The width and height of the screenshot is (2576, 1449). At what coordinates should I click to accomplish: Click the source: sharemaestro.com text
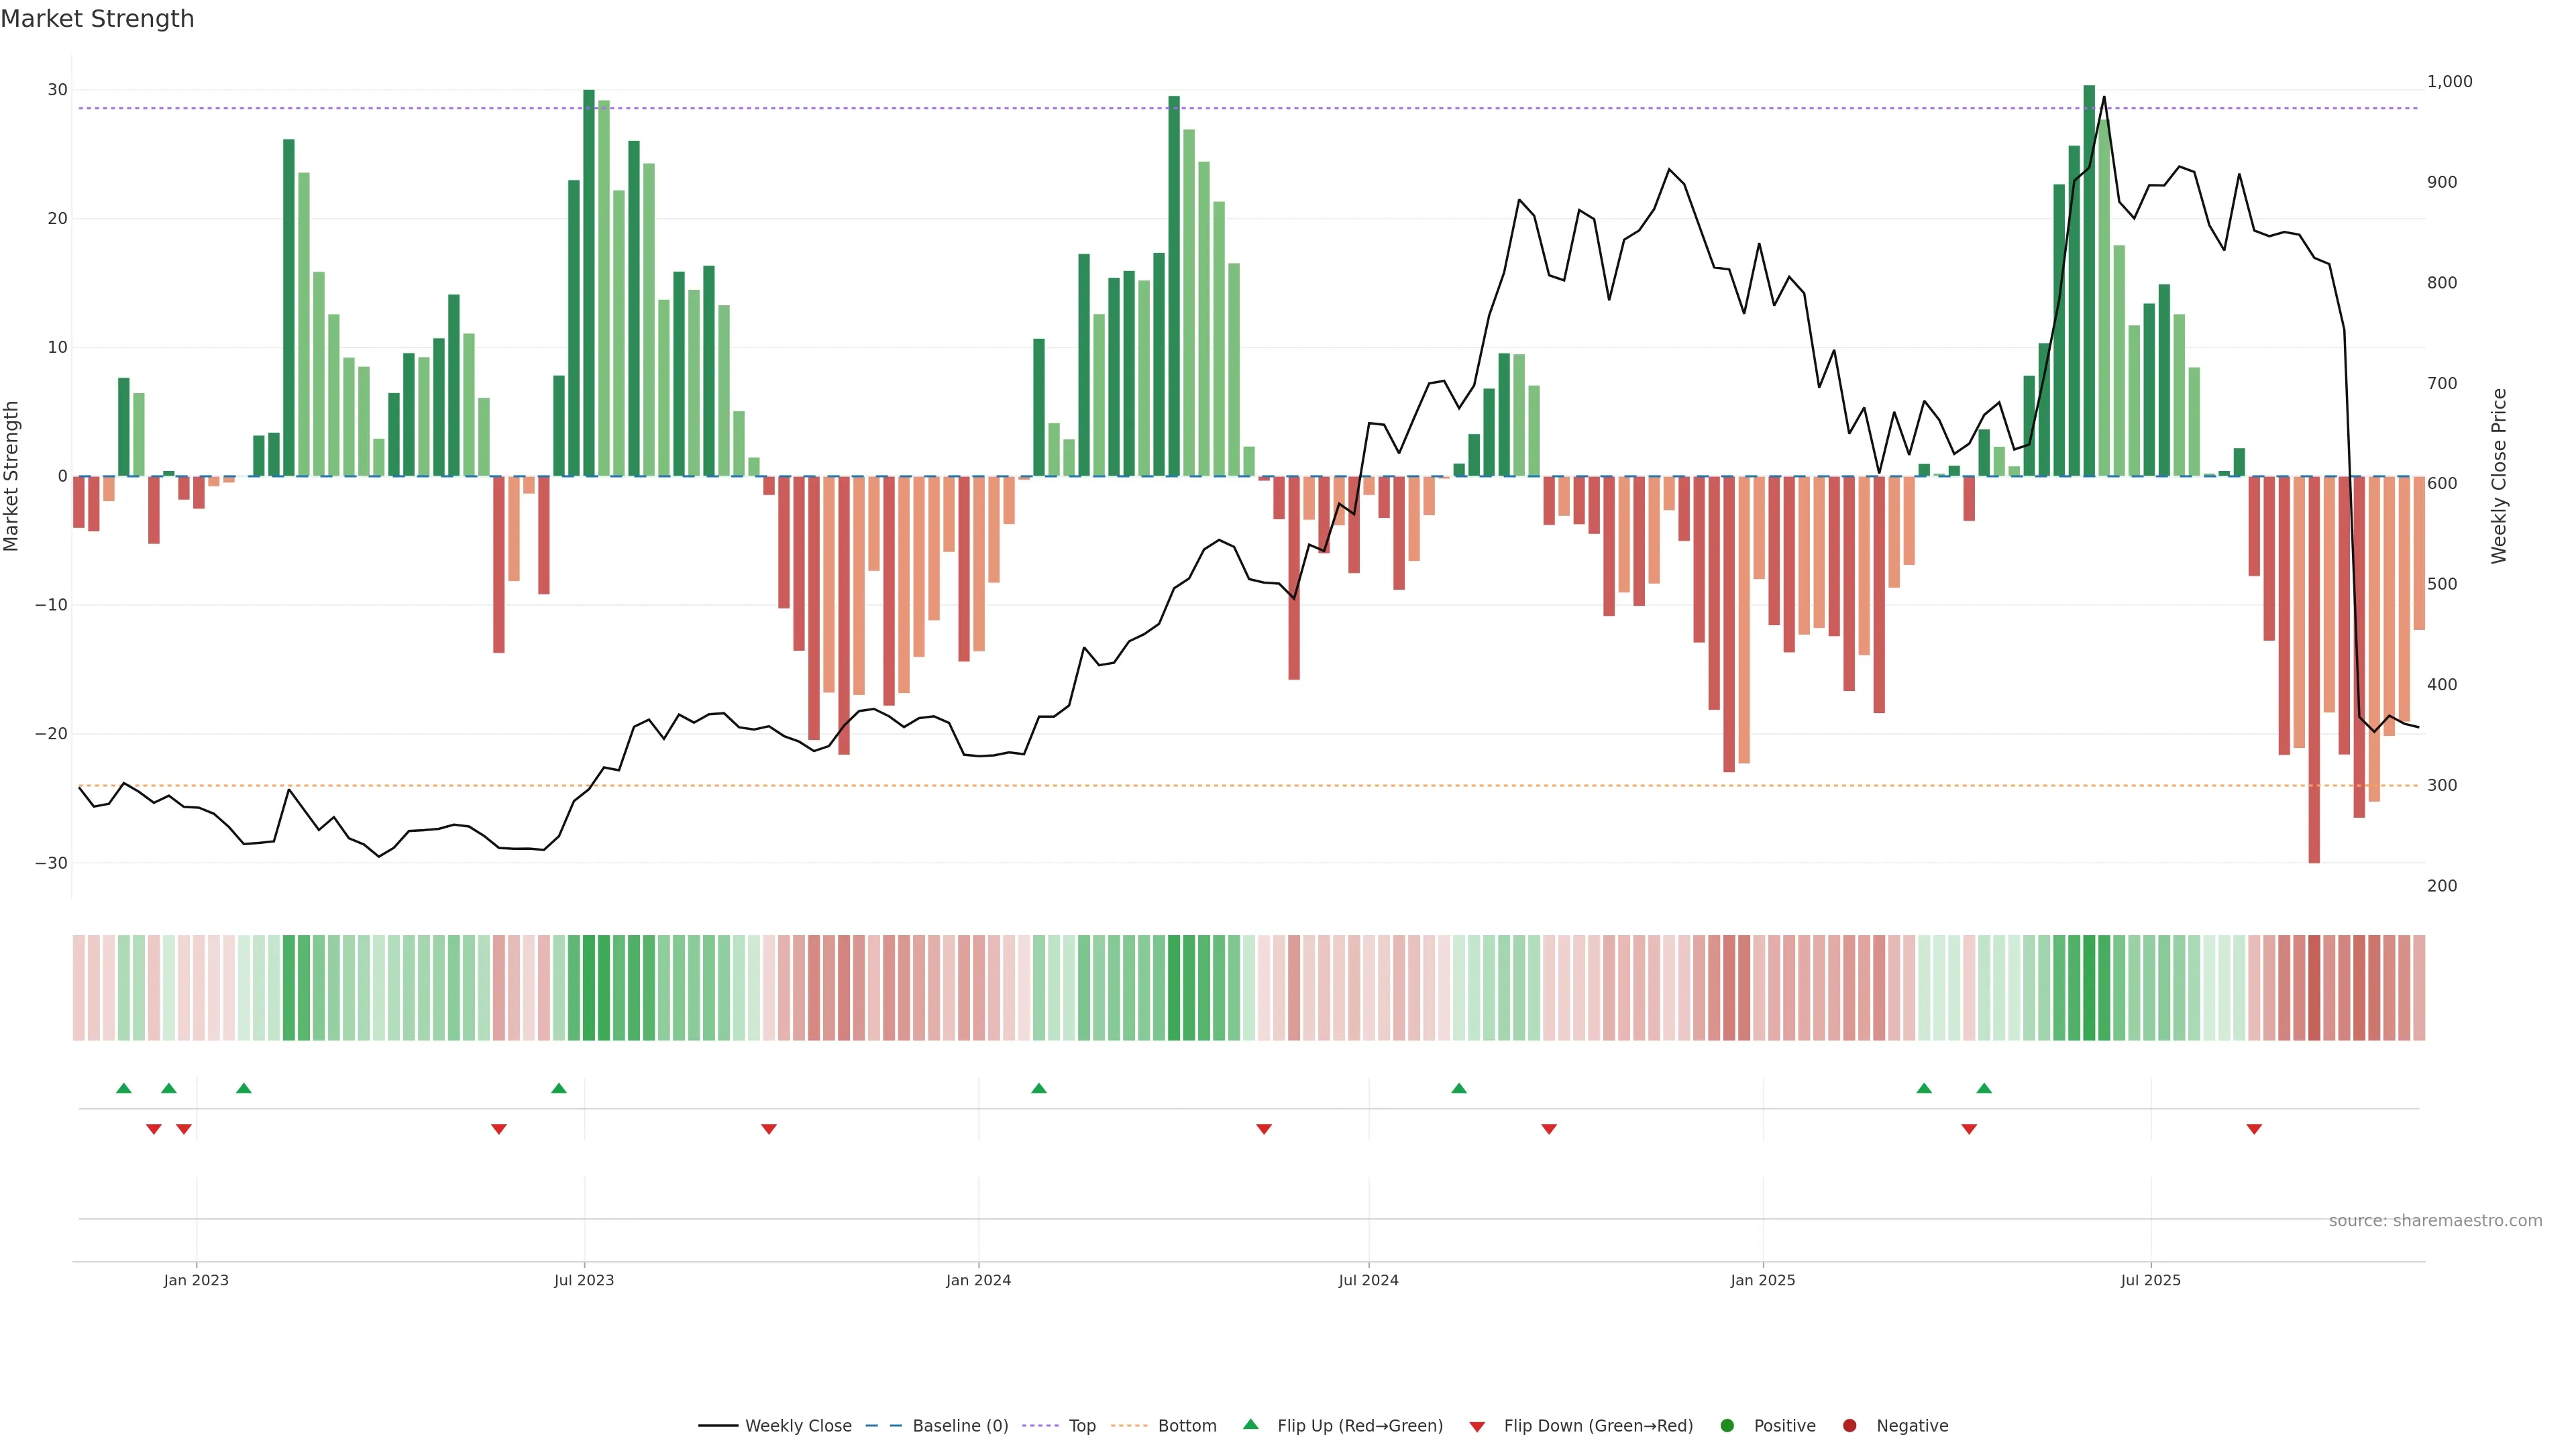2435,1220
